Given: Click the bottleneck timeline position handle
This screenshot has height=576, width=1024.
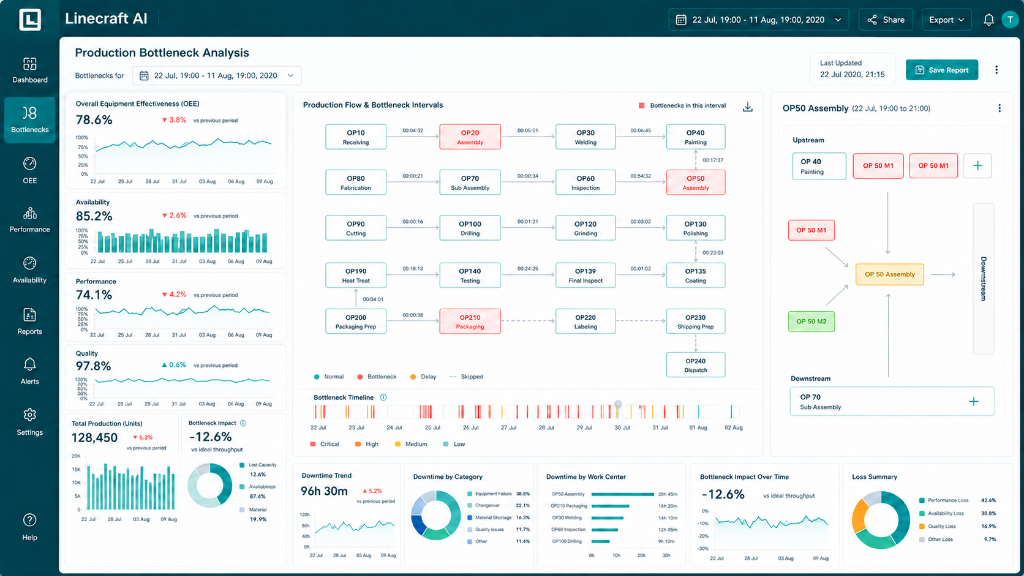Looking at the screenshot, I should tap(618, 405).
